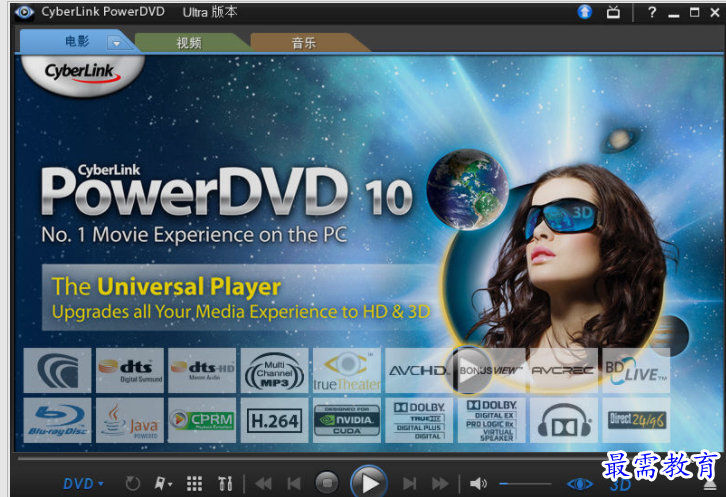Click the Multi Channel MP3 badge
Viewport: 726px width, 497px height.
coord(275,371)
